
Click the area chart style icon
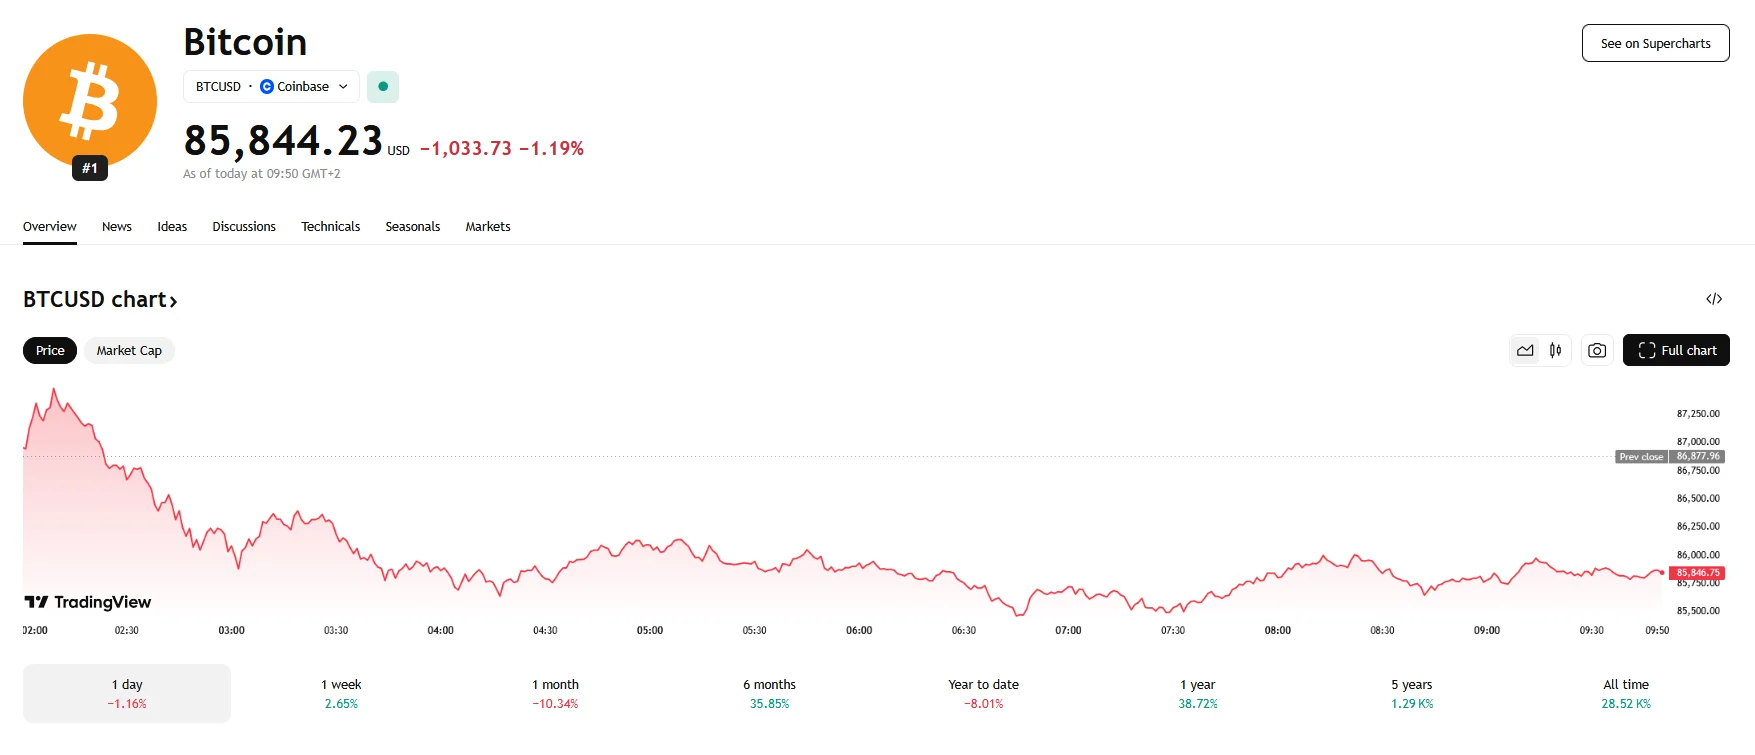click(x=1525, y=351)
